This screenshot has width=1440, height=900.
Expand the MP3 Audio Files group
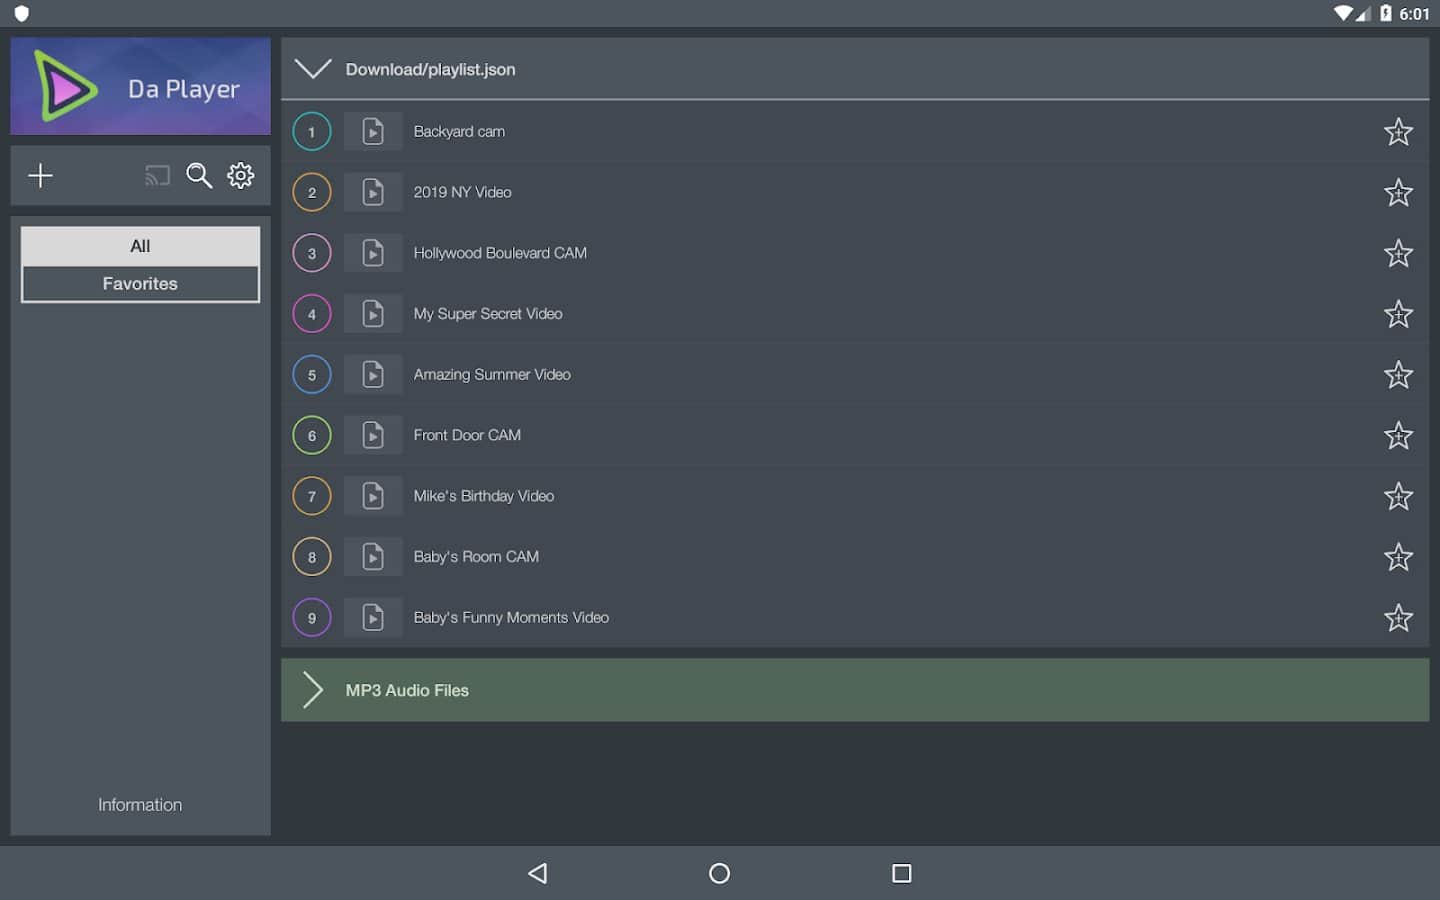[313, 690]
